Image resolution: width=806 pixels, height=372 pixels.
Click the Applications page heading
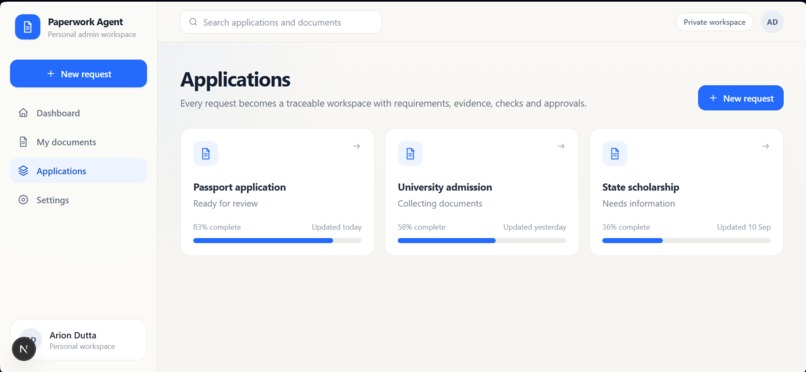click(x=235, y=80)
